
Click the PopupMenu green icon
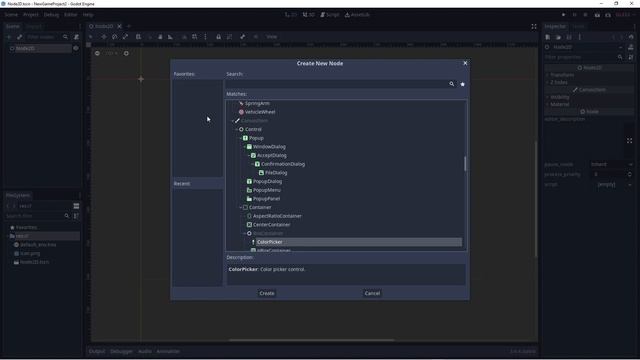[x=249, y=190]
